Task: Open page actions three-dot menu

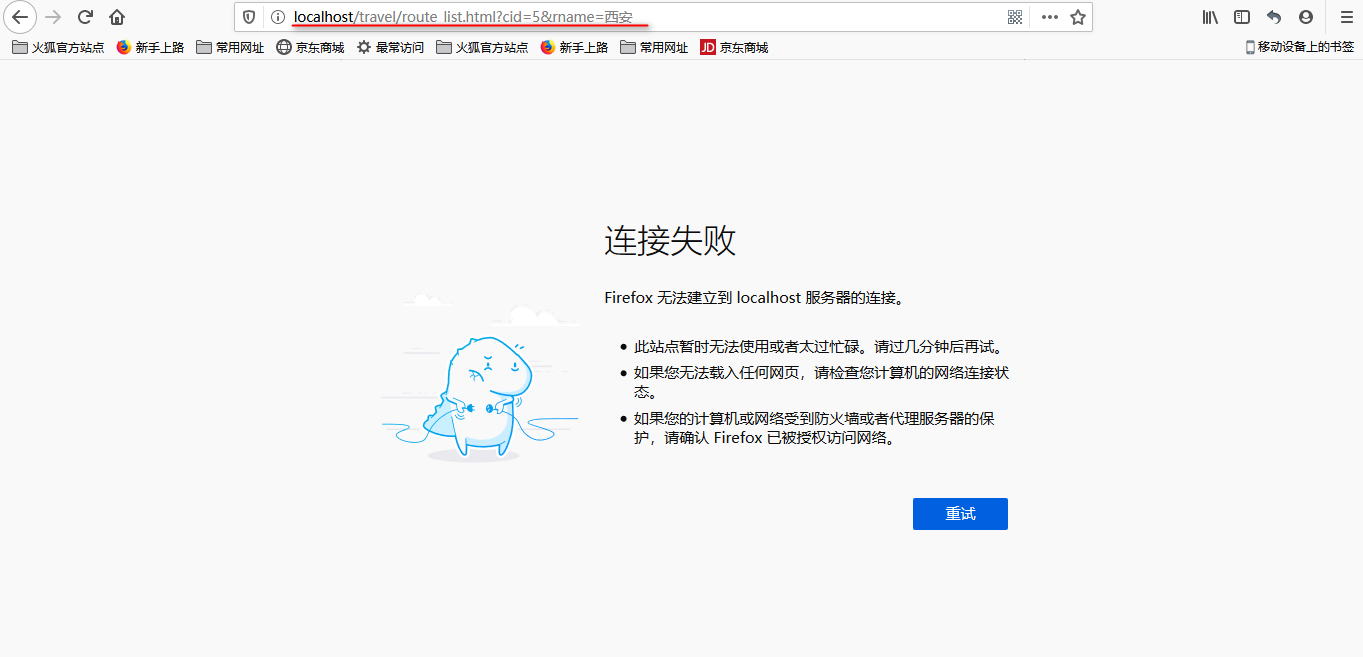Action: [1049, 17]
